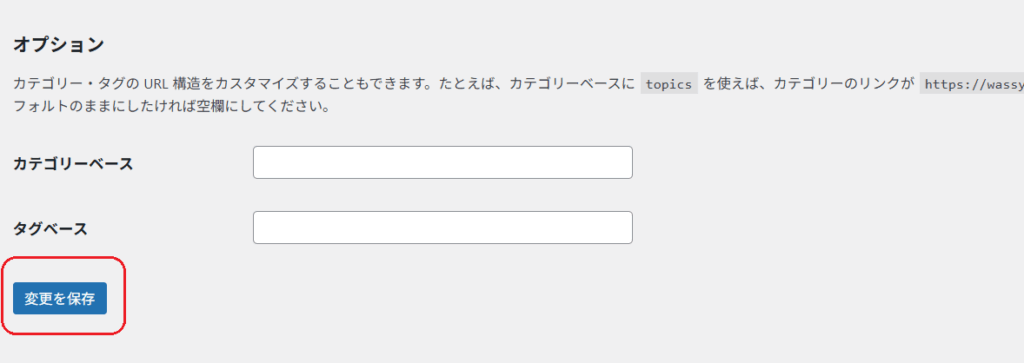The height and width of the screenshot is (363, 1024).
Task: Click the https://wassy URL code snippet
Action: (972, 84)
